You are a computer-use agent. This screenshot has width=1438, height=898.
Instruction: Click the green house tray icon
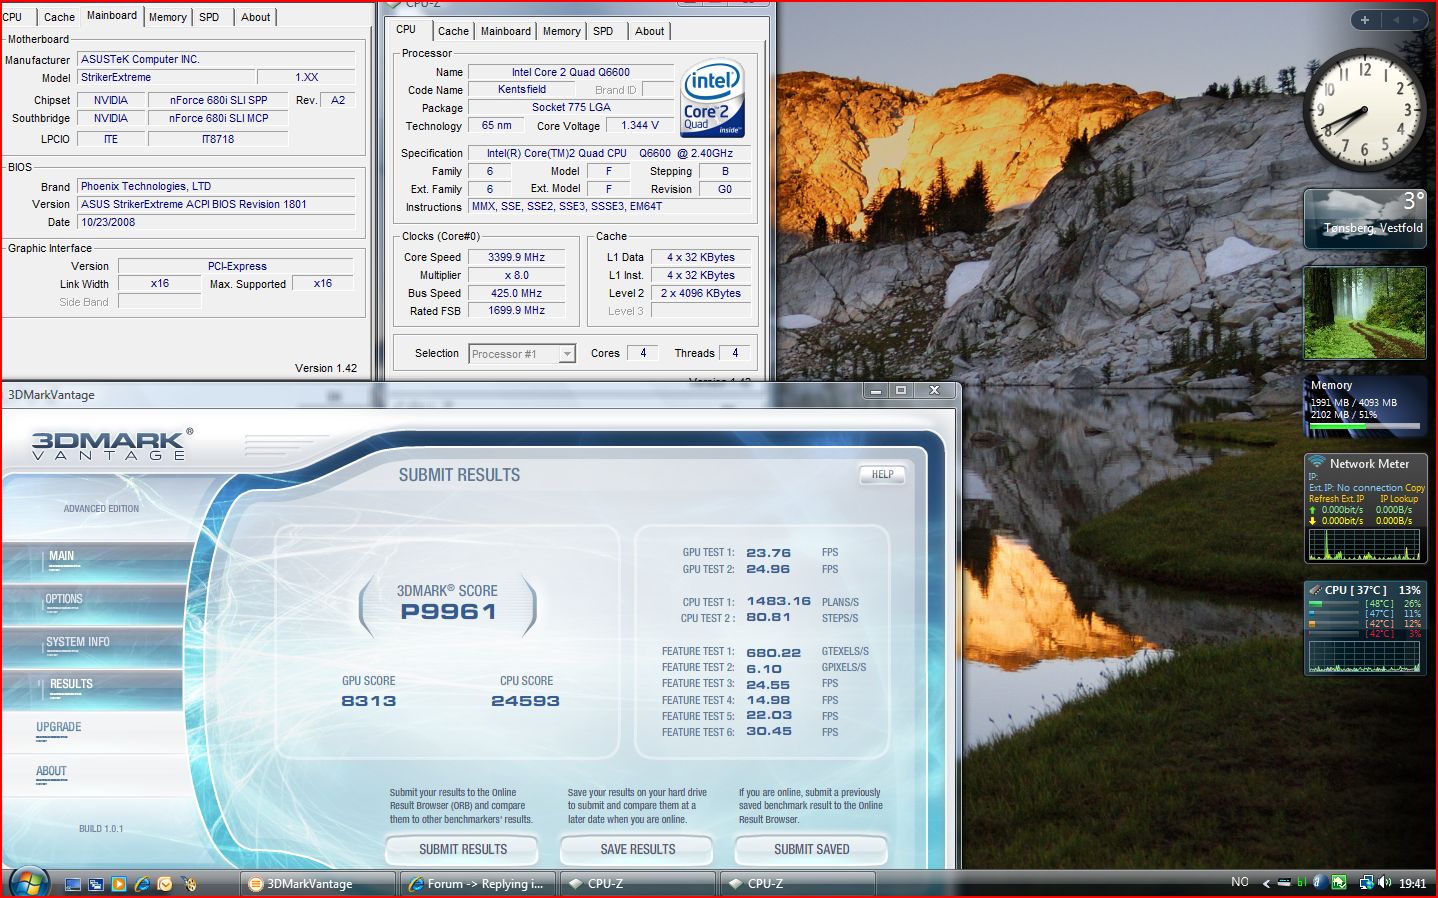[x=1339, y=882]
